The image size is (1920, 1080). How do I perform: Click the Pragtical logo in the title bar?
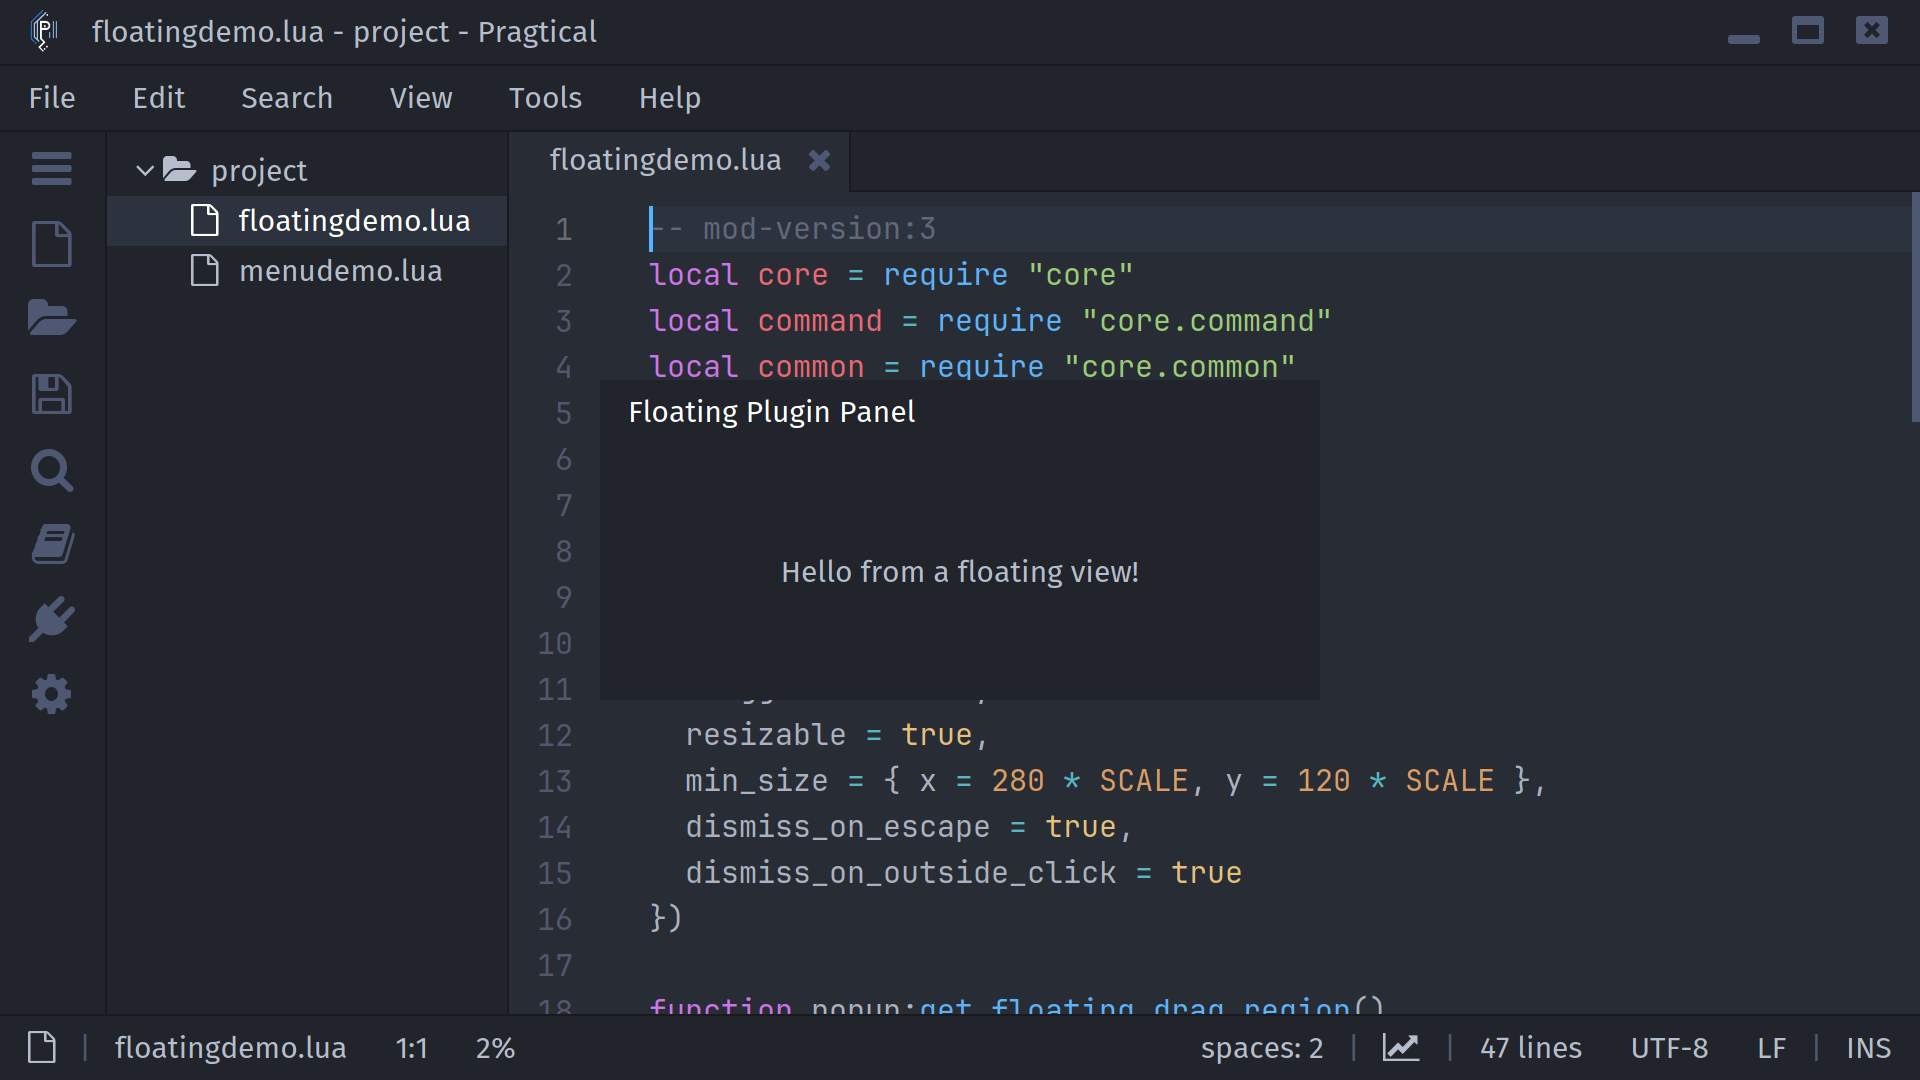point(44,31)
